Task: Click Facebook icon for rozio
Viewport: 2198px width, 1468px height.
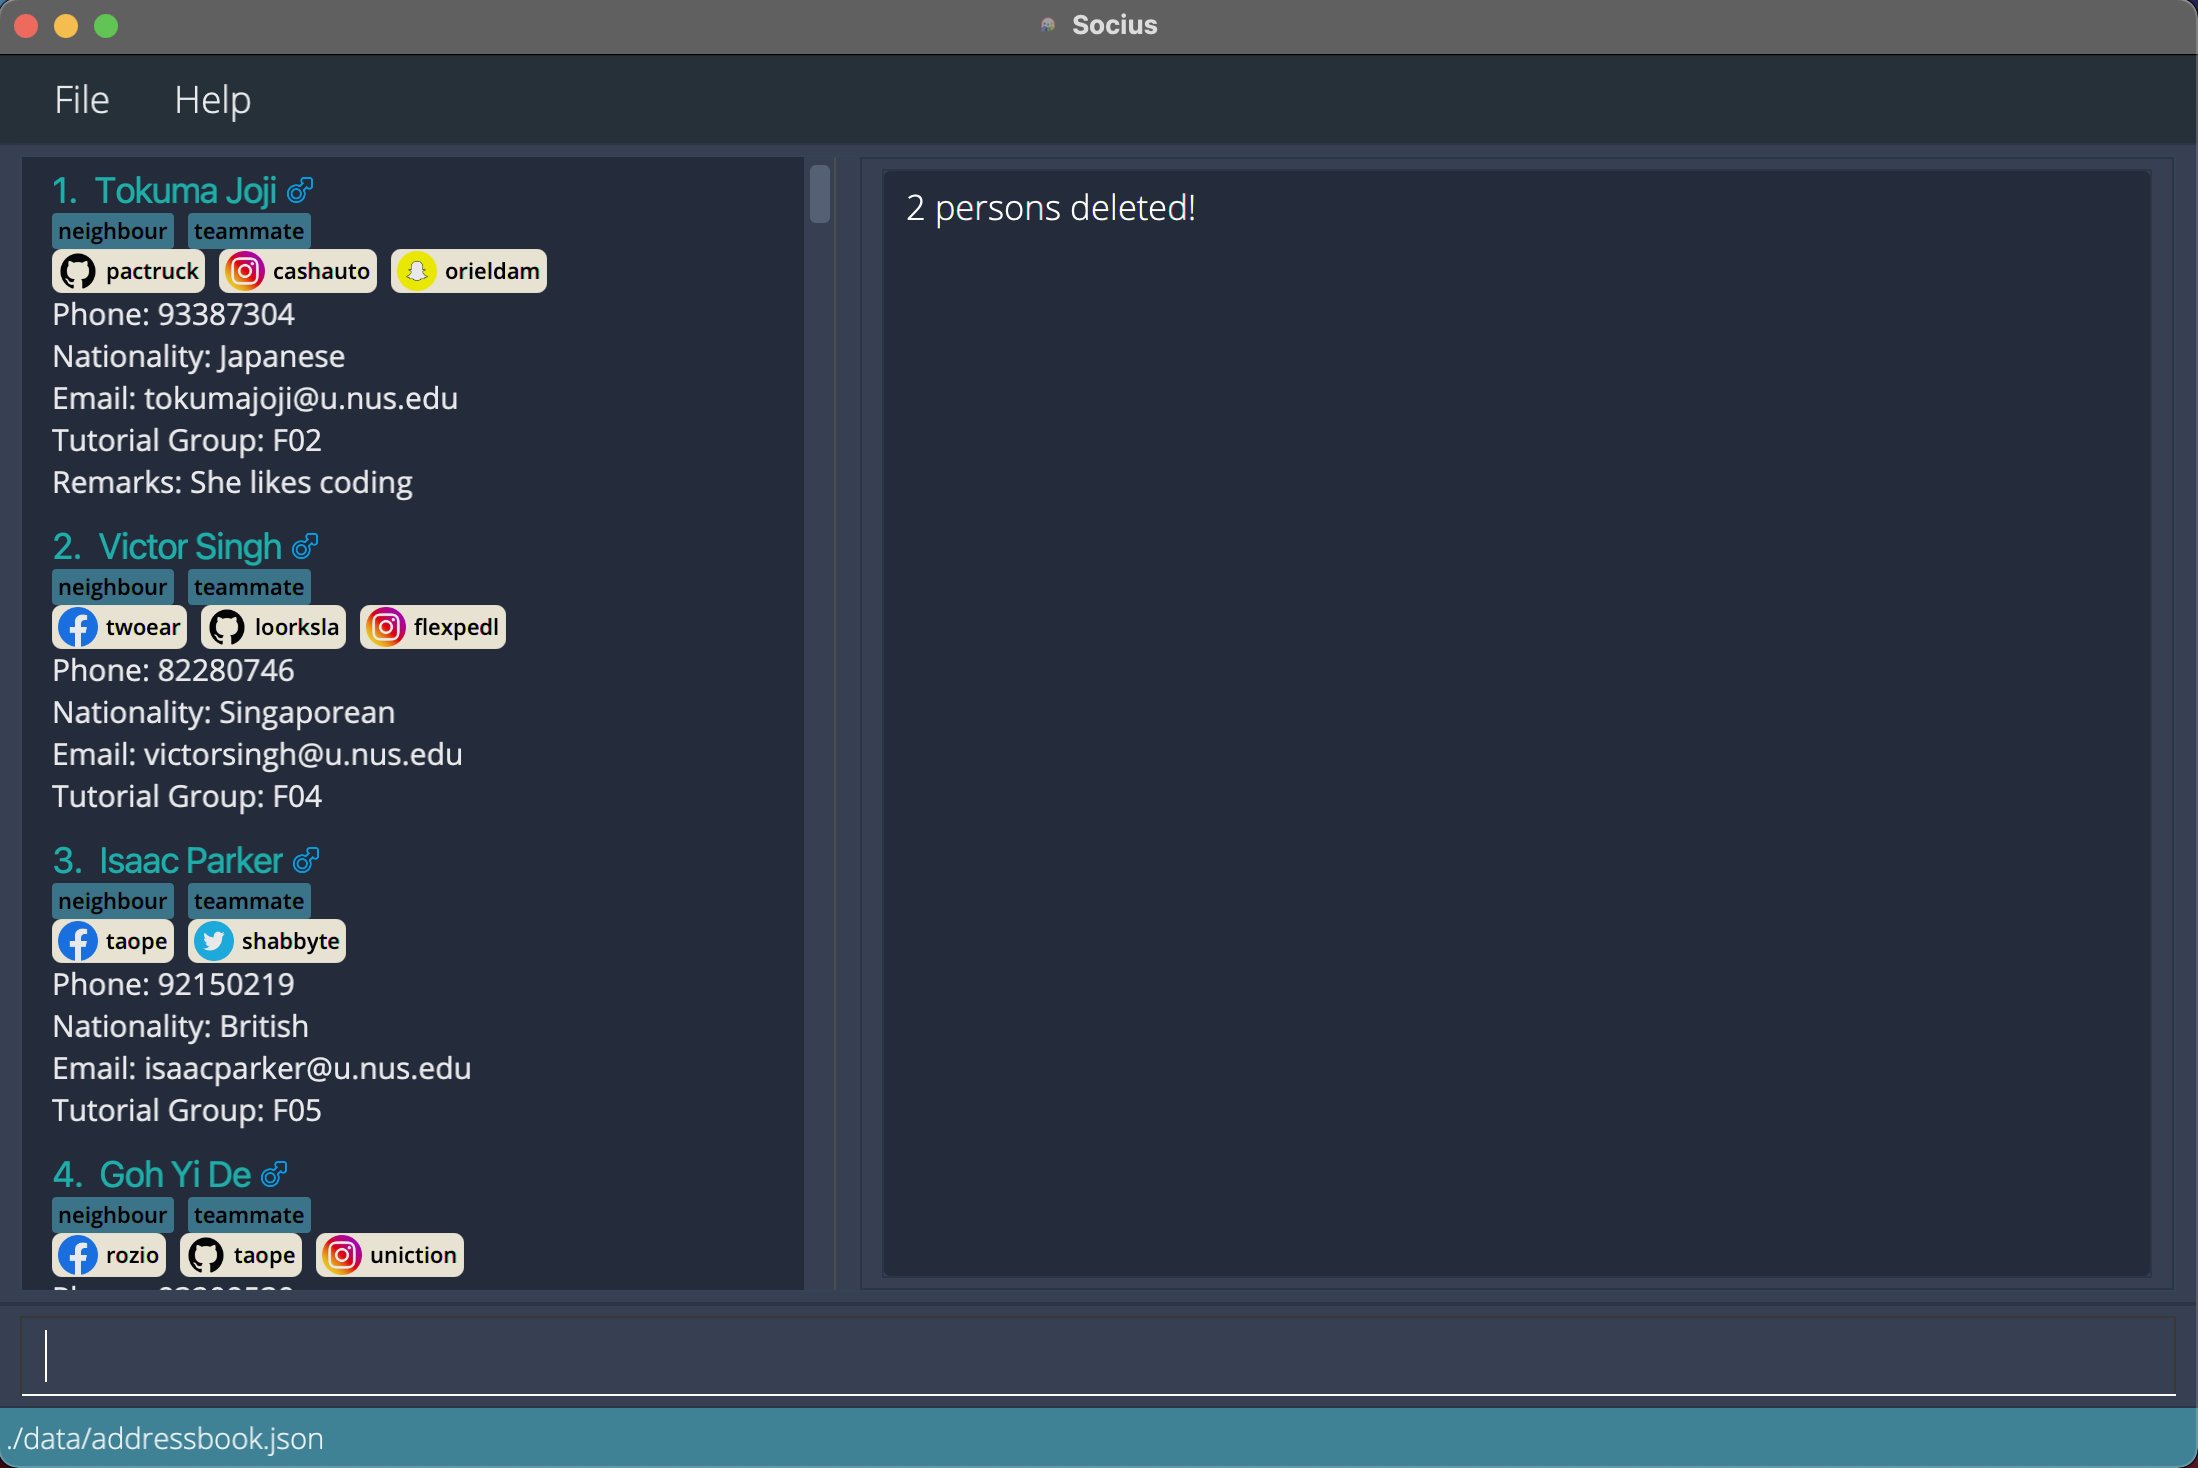Action: click(x=77, y=1253)
